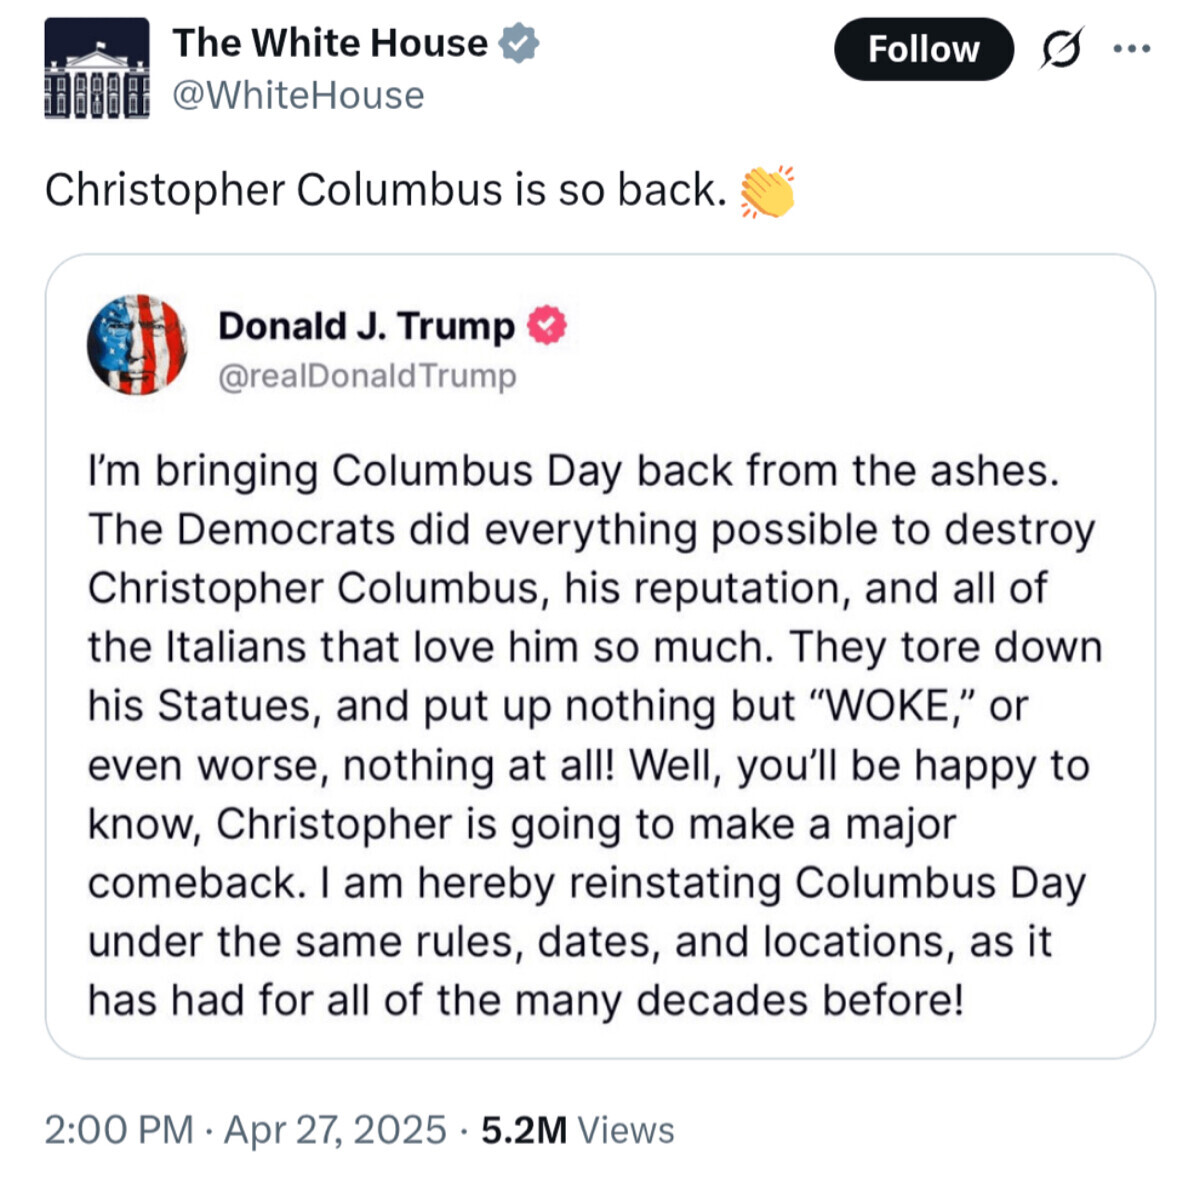Open Grok via the slashed-circle icon
The image size is (1200, 1192).
[x=1061, y=49]
